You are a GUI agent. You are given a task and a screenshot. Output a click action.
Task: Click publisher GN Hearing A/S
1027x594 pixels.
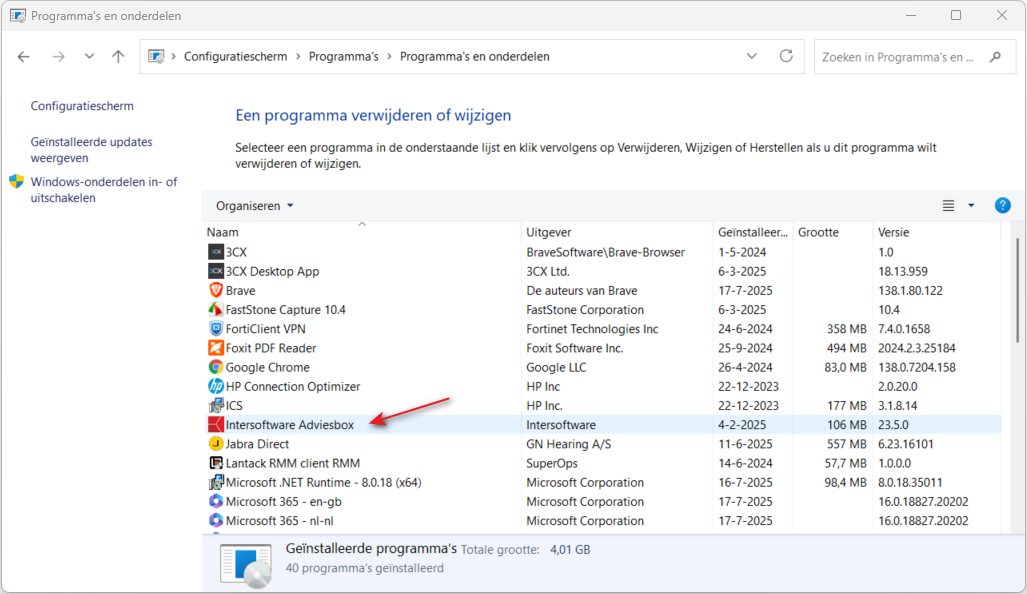tap(569, 444)
